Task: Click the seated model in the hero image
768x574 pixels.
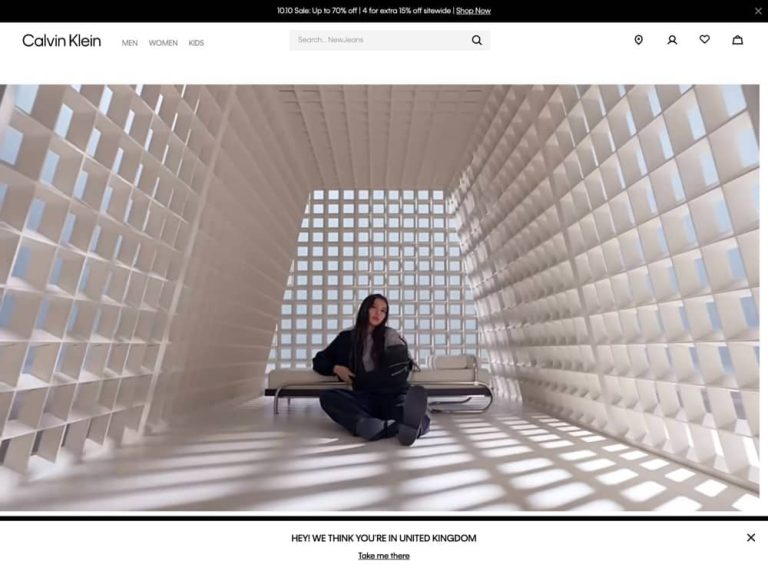Action: [372, 370]
